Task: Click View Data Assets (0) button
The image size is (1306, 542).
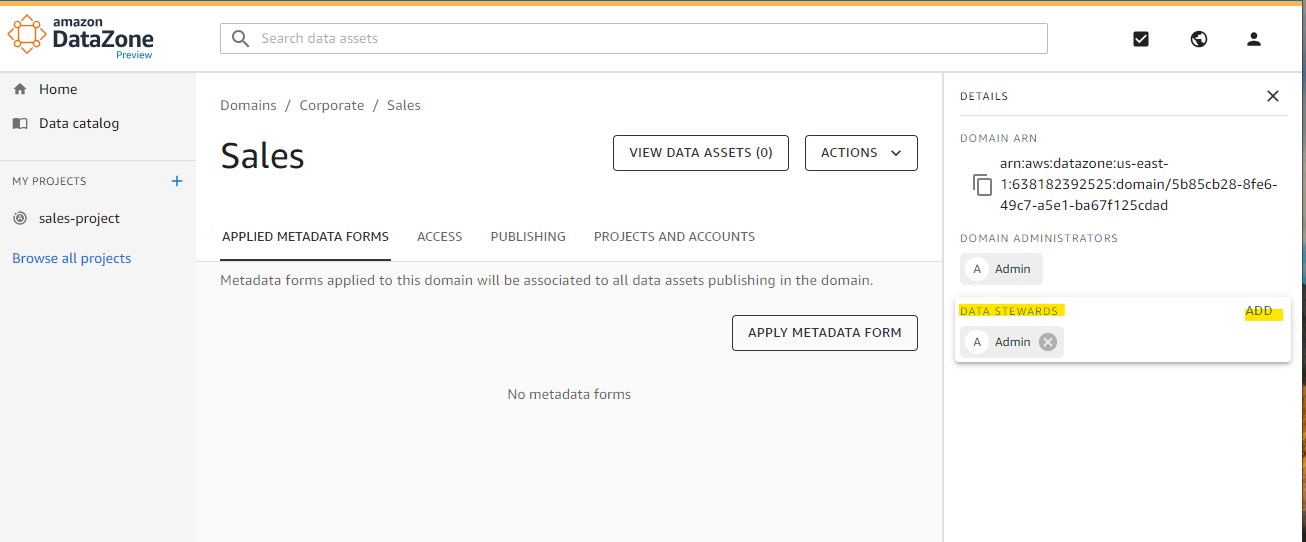Action: (x=701, y=153)
